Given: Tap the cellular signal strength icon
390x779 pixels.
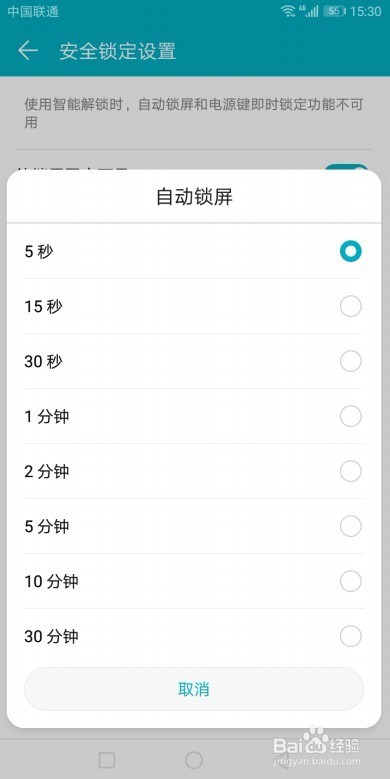Looking at the screenshot, I should click(309, 11).
